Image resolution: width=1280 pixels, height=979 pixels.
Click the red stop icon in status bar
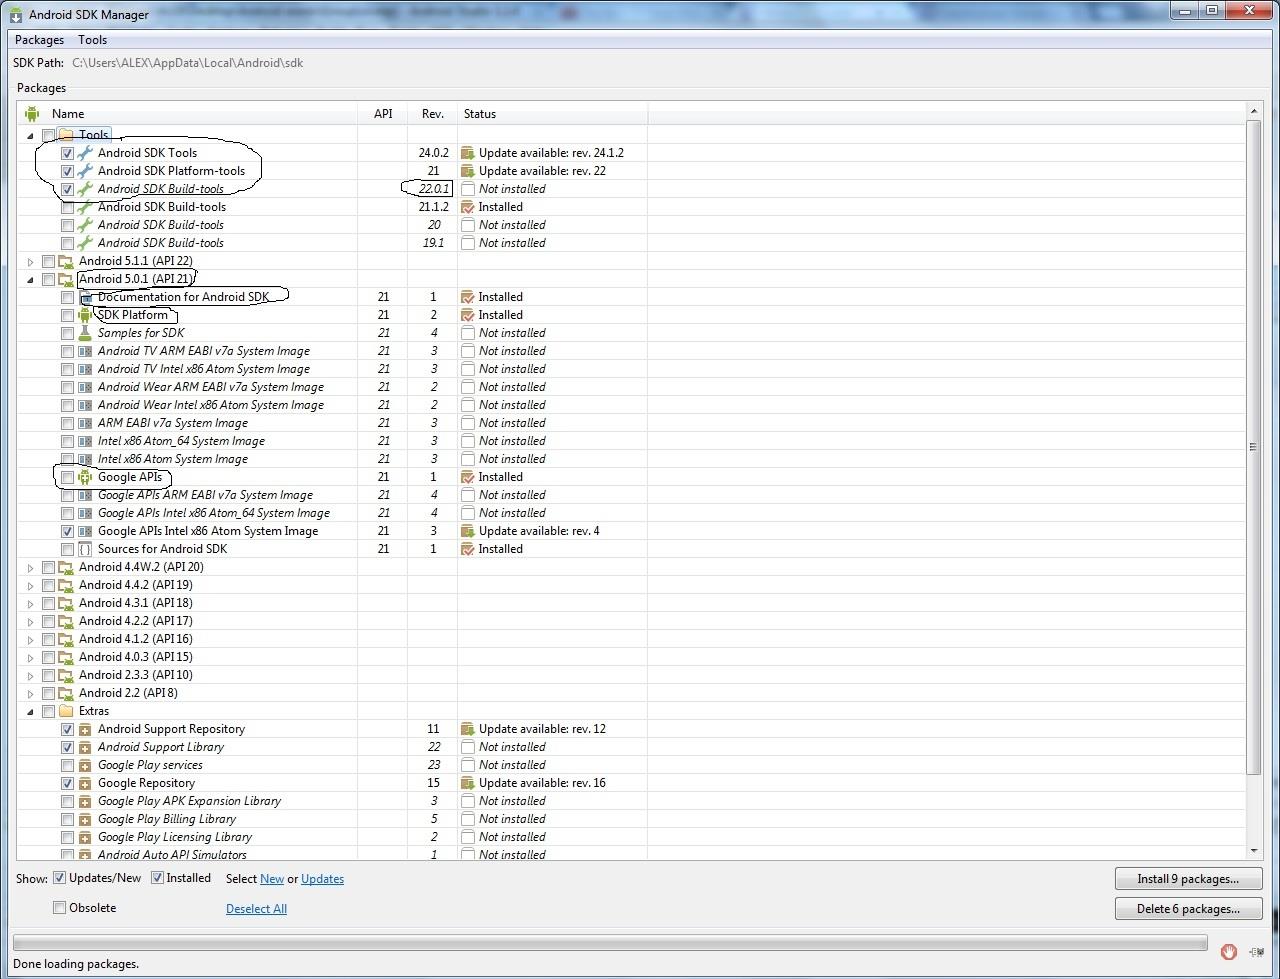[1229, 951]
